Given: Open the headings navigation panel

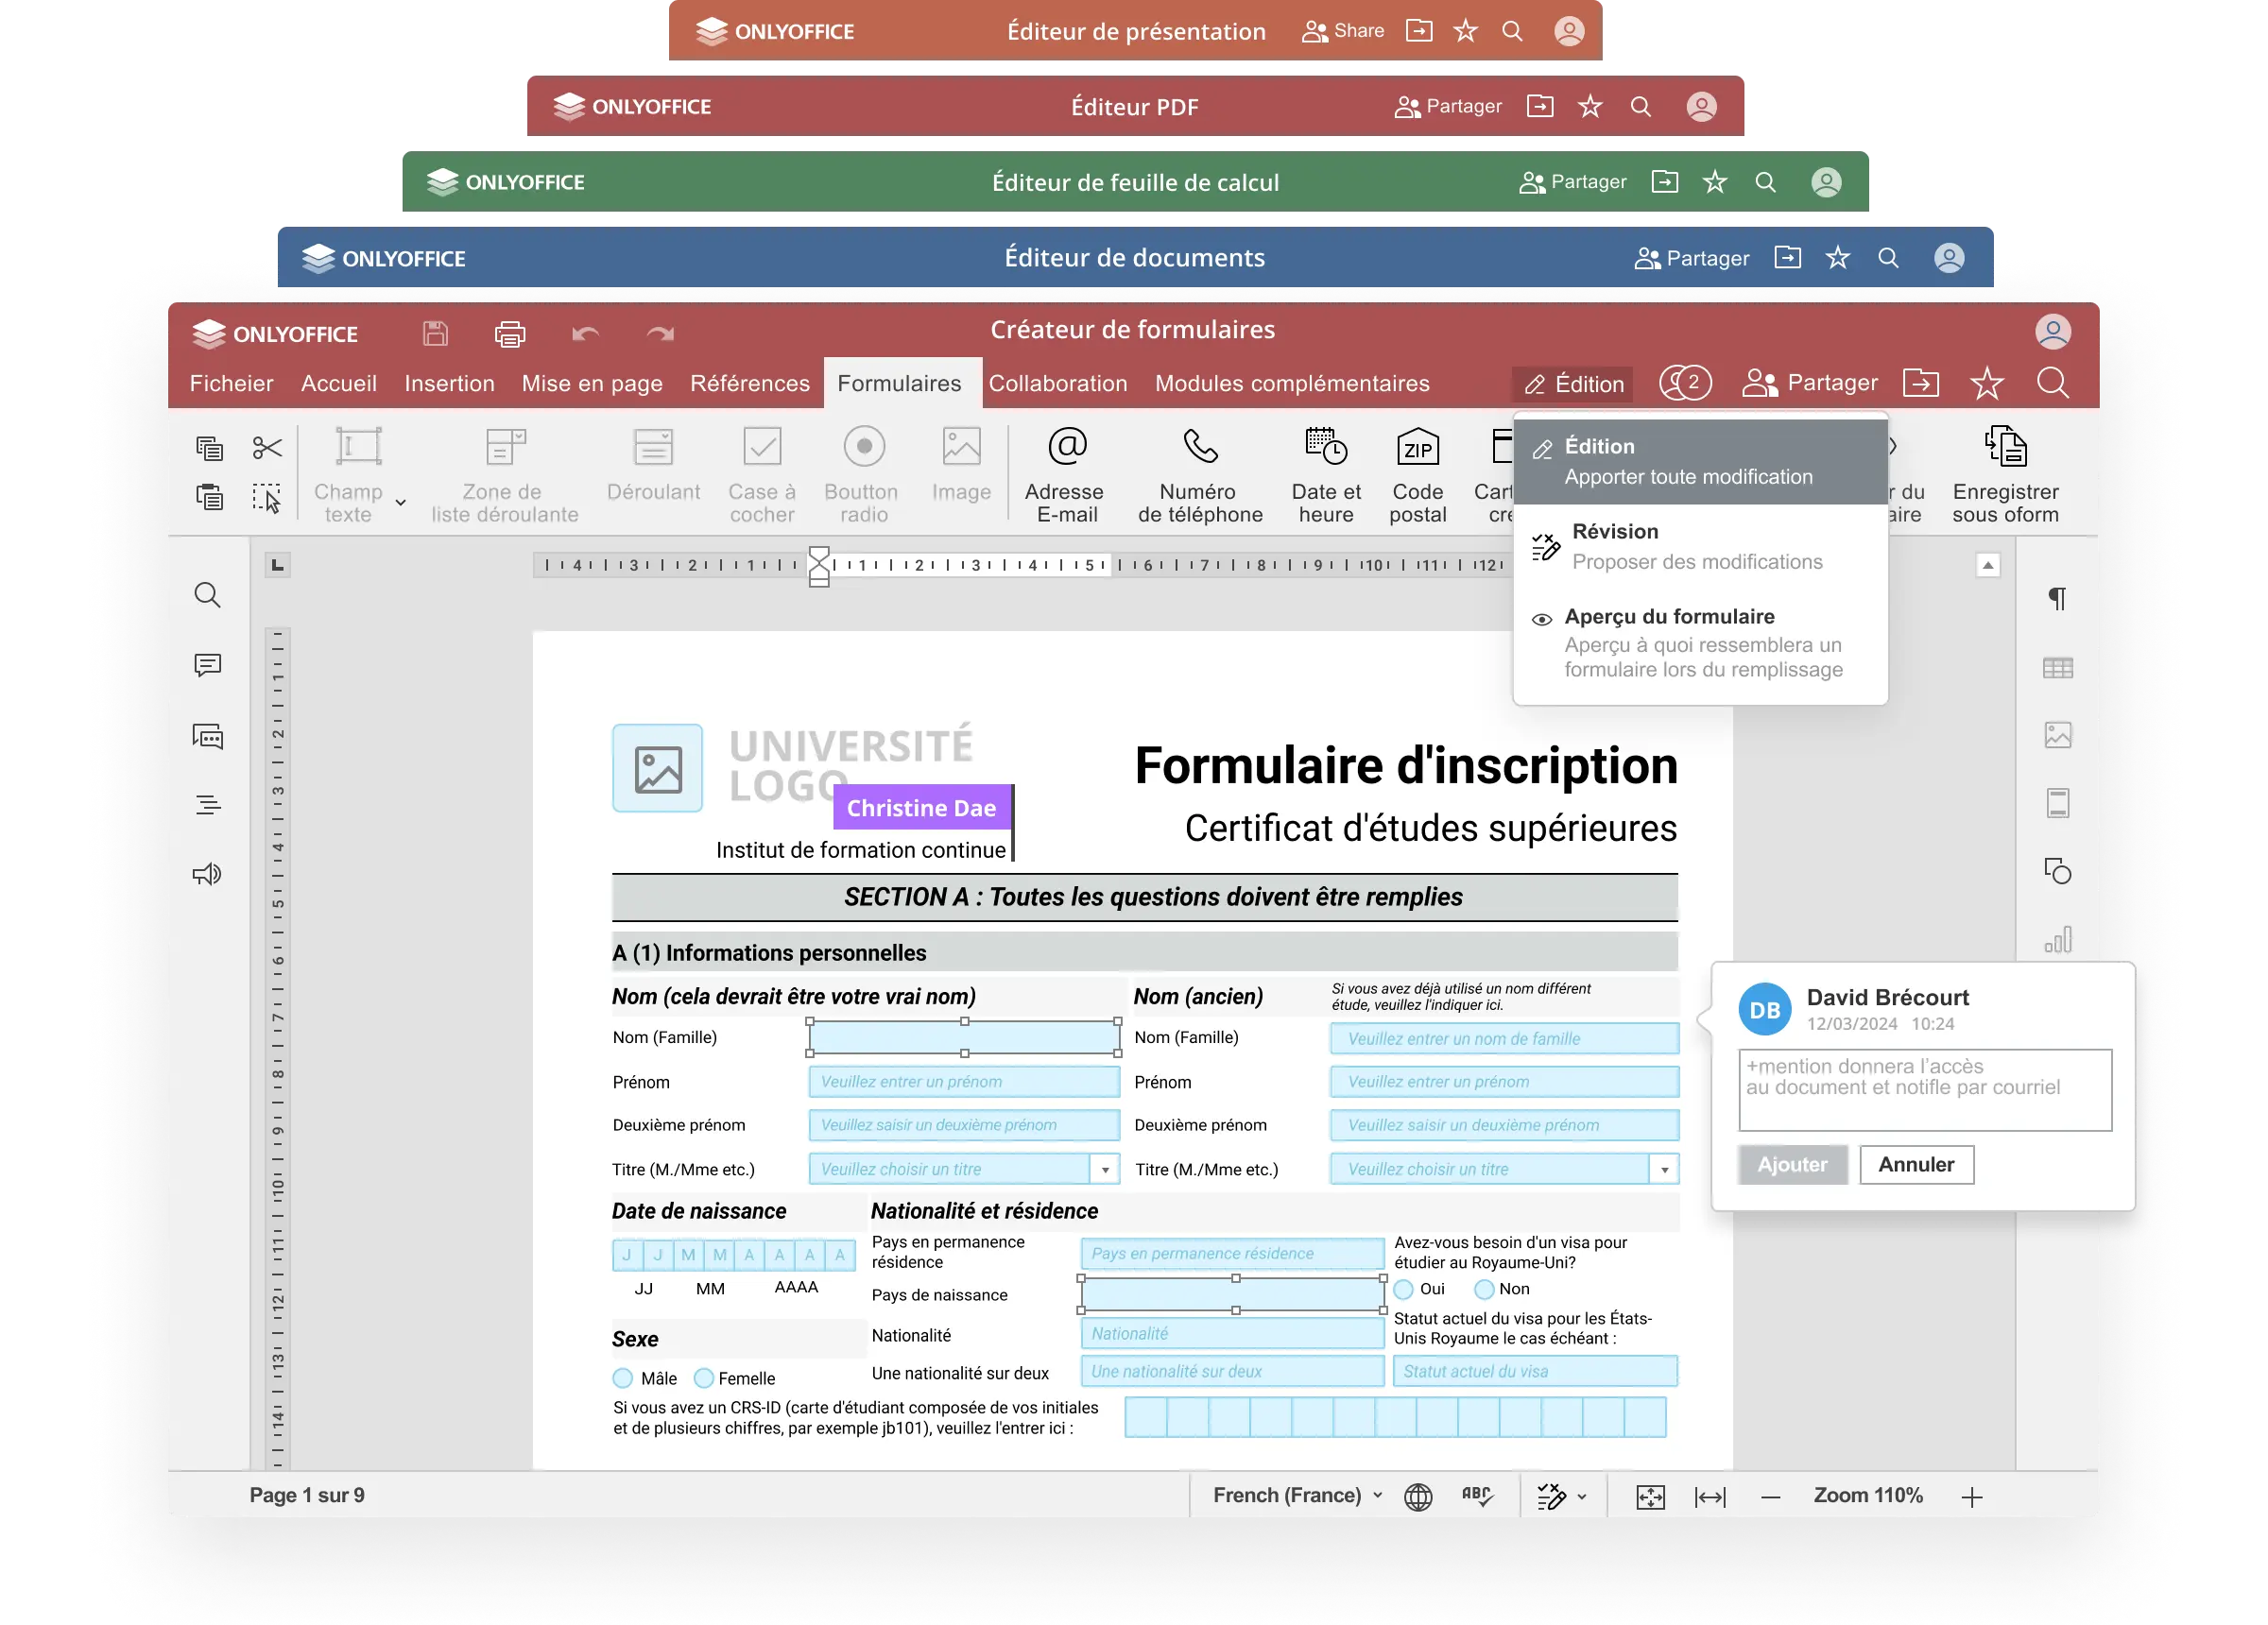Looking at the screenshot, I should (207, 804).
